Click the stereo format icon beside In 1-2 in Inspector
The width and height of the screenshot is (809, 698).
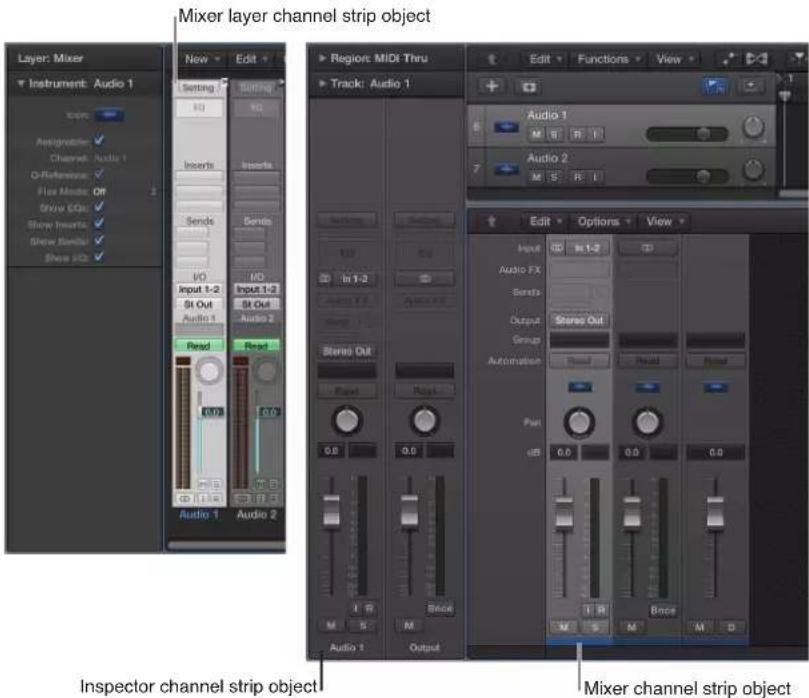click(x=325, y=279)
